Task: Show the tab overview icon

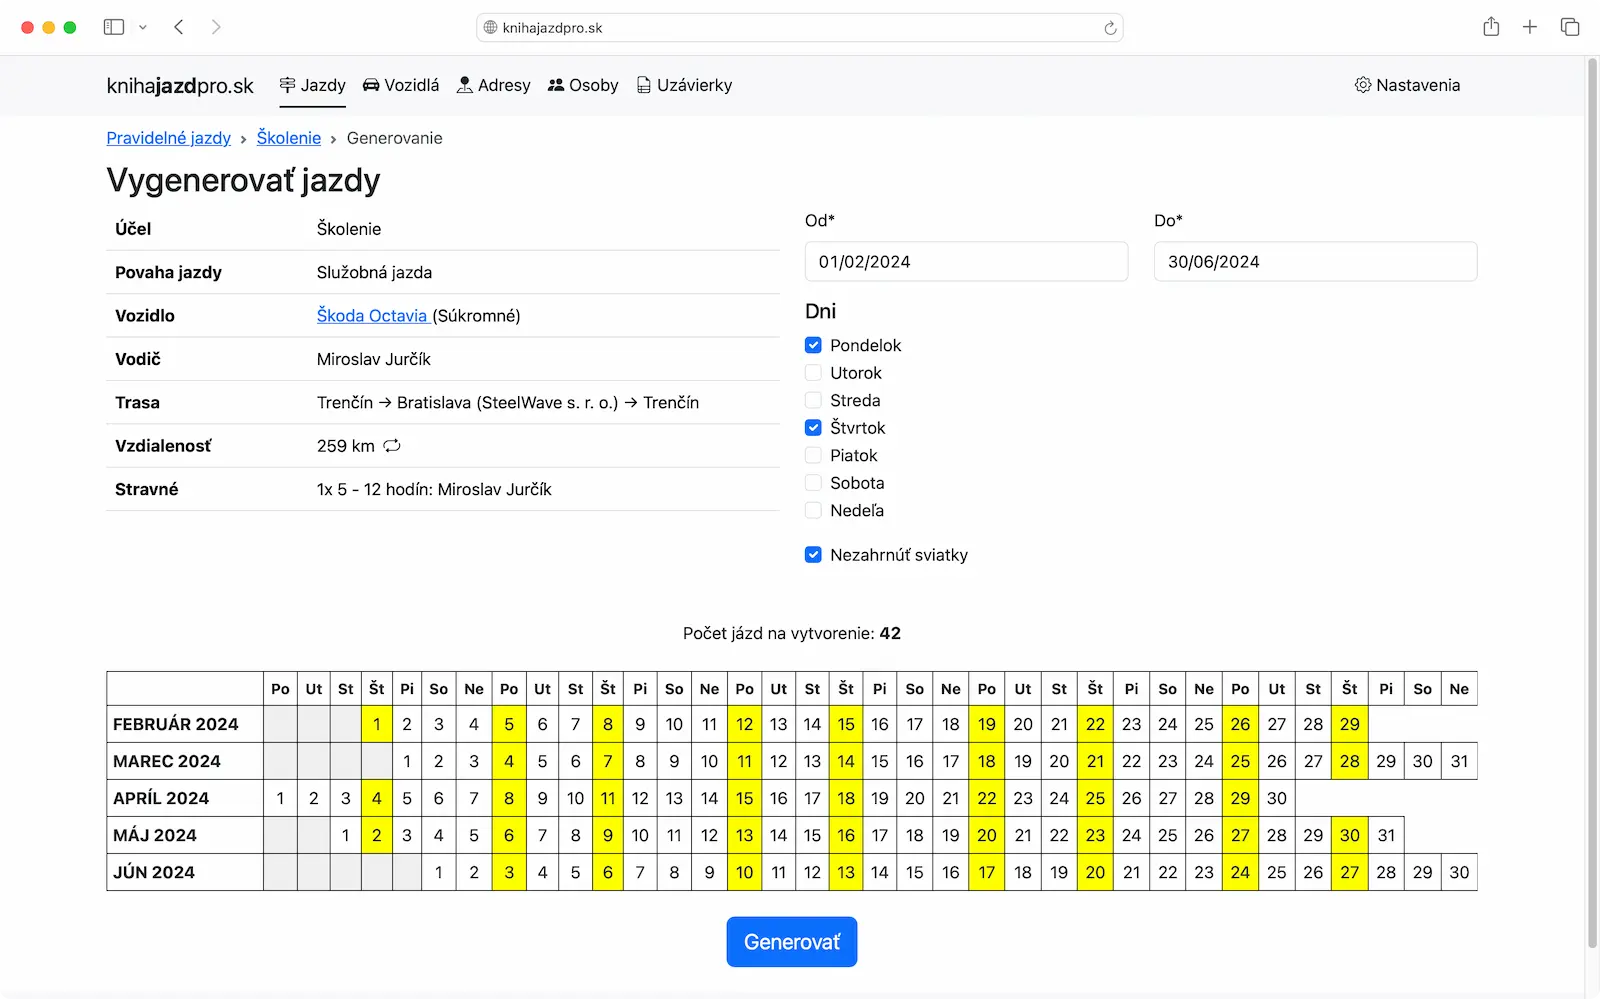Action: (x=1570, y=27)
